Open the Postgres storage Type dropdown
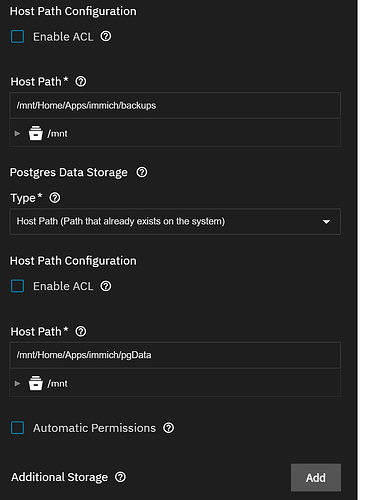This screenshot has height=500, width=367. [x=175, y=222]
